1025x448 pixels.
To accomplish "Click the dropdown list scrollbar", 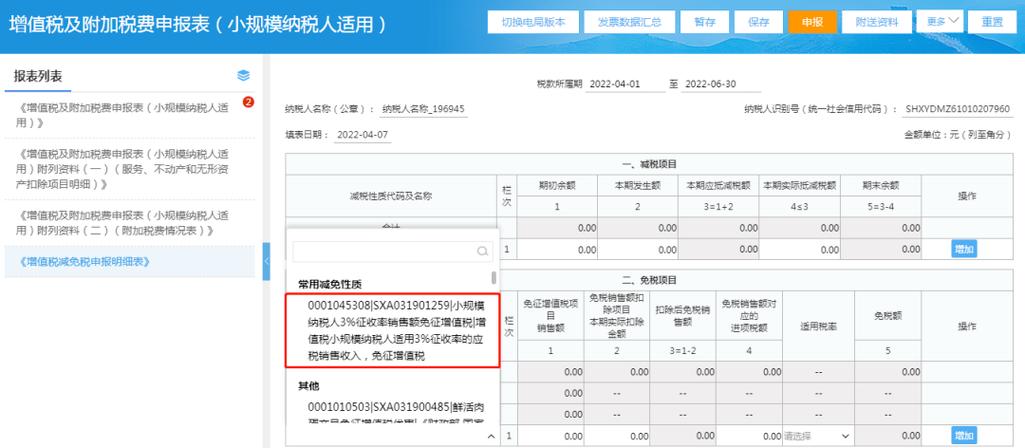I will click(x=494, y=278).
